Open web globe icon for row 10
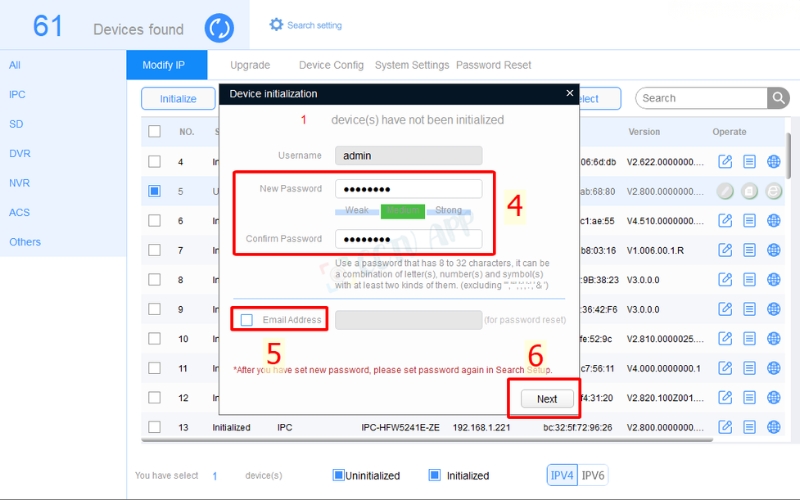This screenshot has width=800, height=500. (x=773, y=338)
